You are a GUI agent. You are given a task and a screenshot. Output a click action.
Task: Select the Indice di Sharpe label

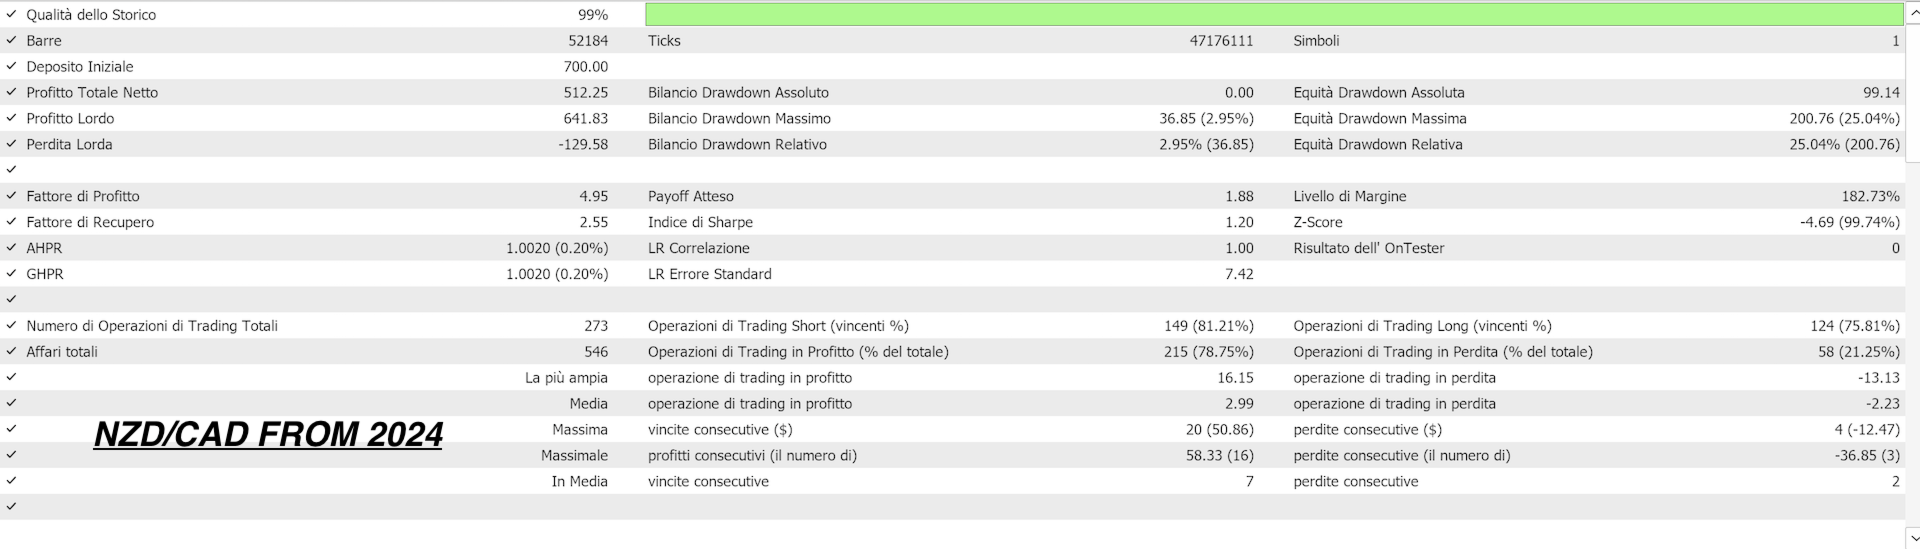point(700,223)
